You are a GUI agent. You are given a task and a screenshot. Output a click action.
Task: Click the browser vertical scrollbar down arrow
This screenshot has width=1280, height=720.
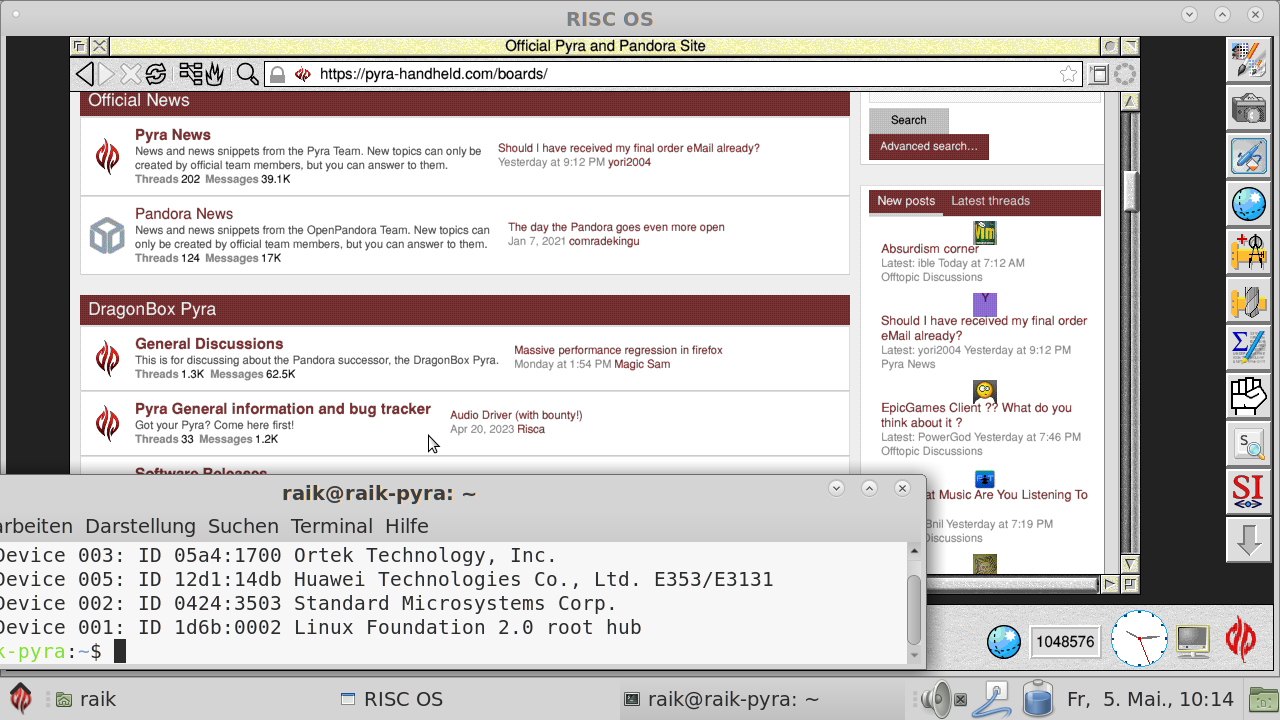coord(1130,564)
